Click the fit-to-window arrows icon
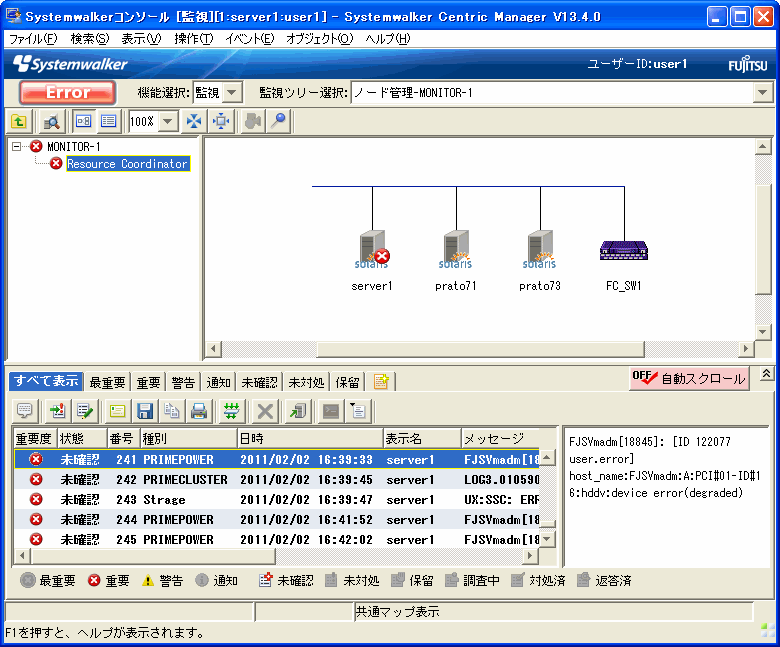The width and height of the screenshot is (780, 647). pyautogui.click(x=194, y=121)
